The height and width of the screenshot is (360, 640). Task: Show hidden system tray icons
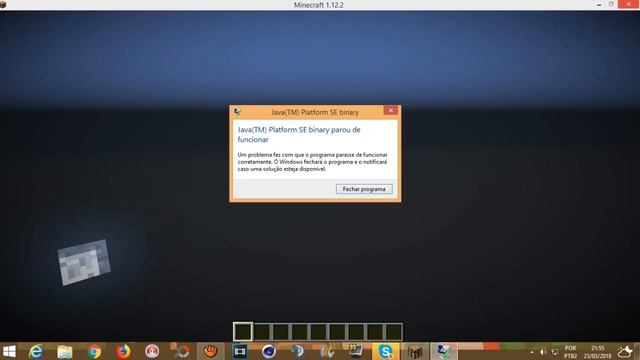[x=532, y=352]
